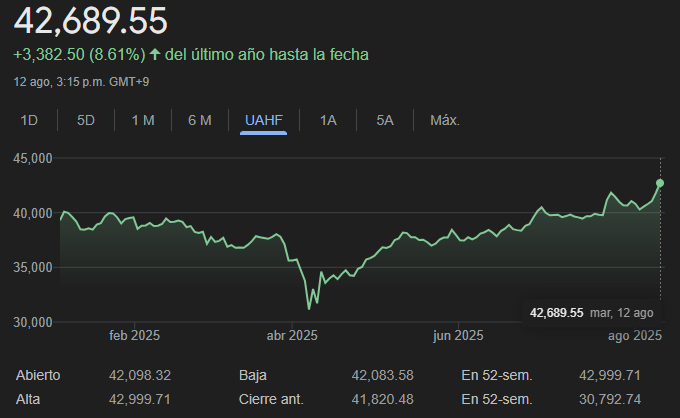Viewport: 680px width, 418px height.
Task: Click the chart endpoint marker dot
Action: 660,183
